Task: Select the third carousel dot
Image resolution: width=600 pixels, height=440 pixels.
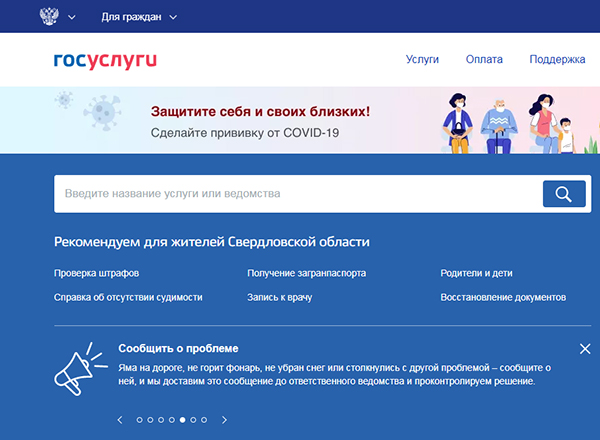Action: pos(161,420)
